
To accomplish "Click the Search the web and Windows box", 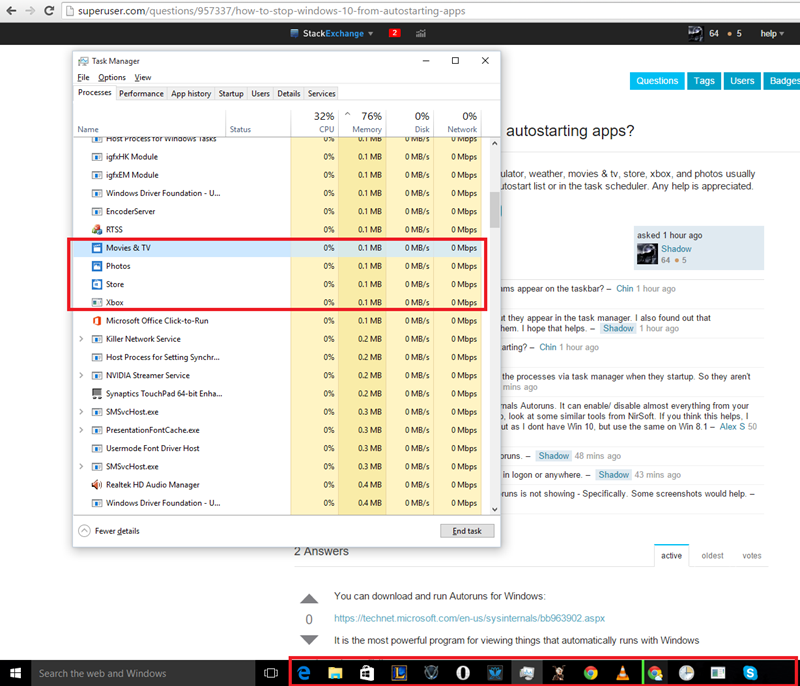I will pos(130,673).
